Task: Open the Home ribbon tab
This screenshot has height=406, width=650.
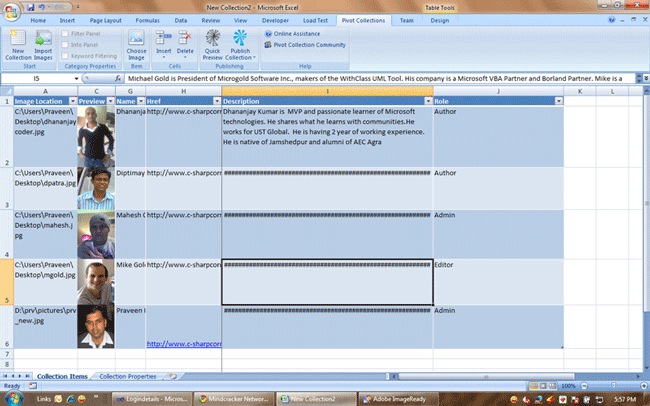Action: pos(38,20)
